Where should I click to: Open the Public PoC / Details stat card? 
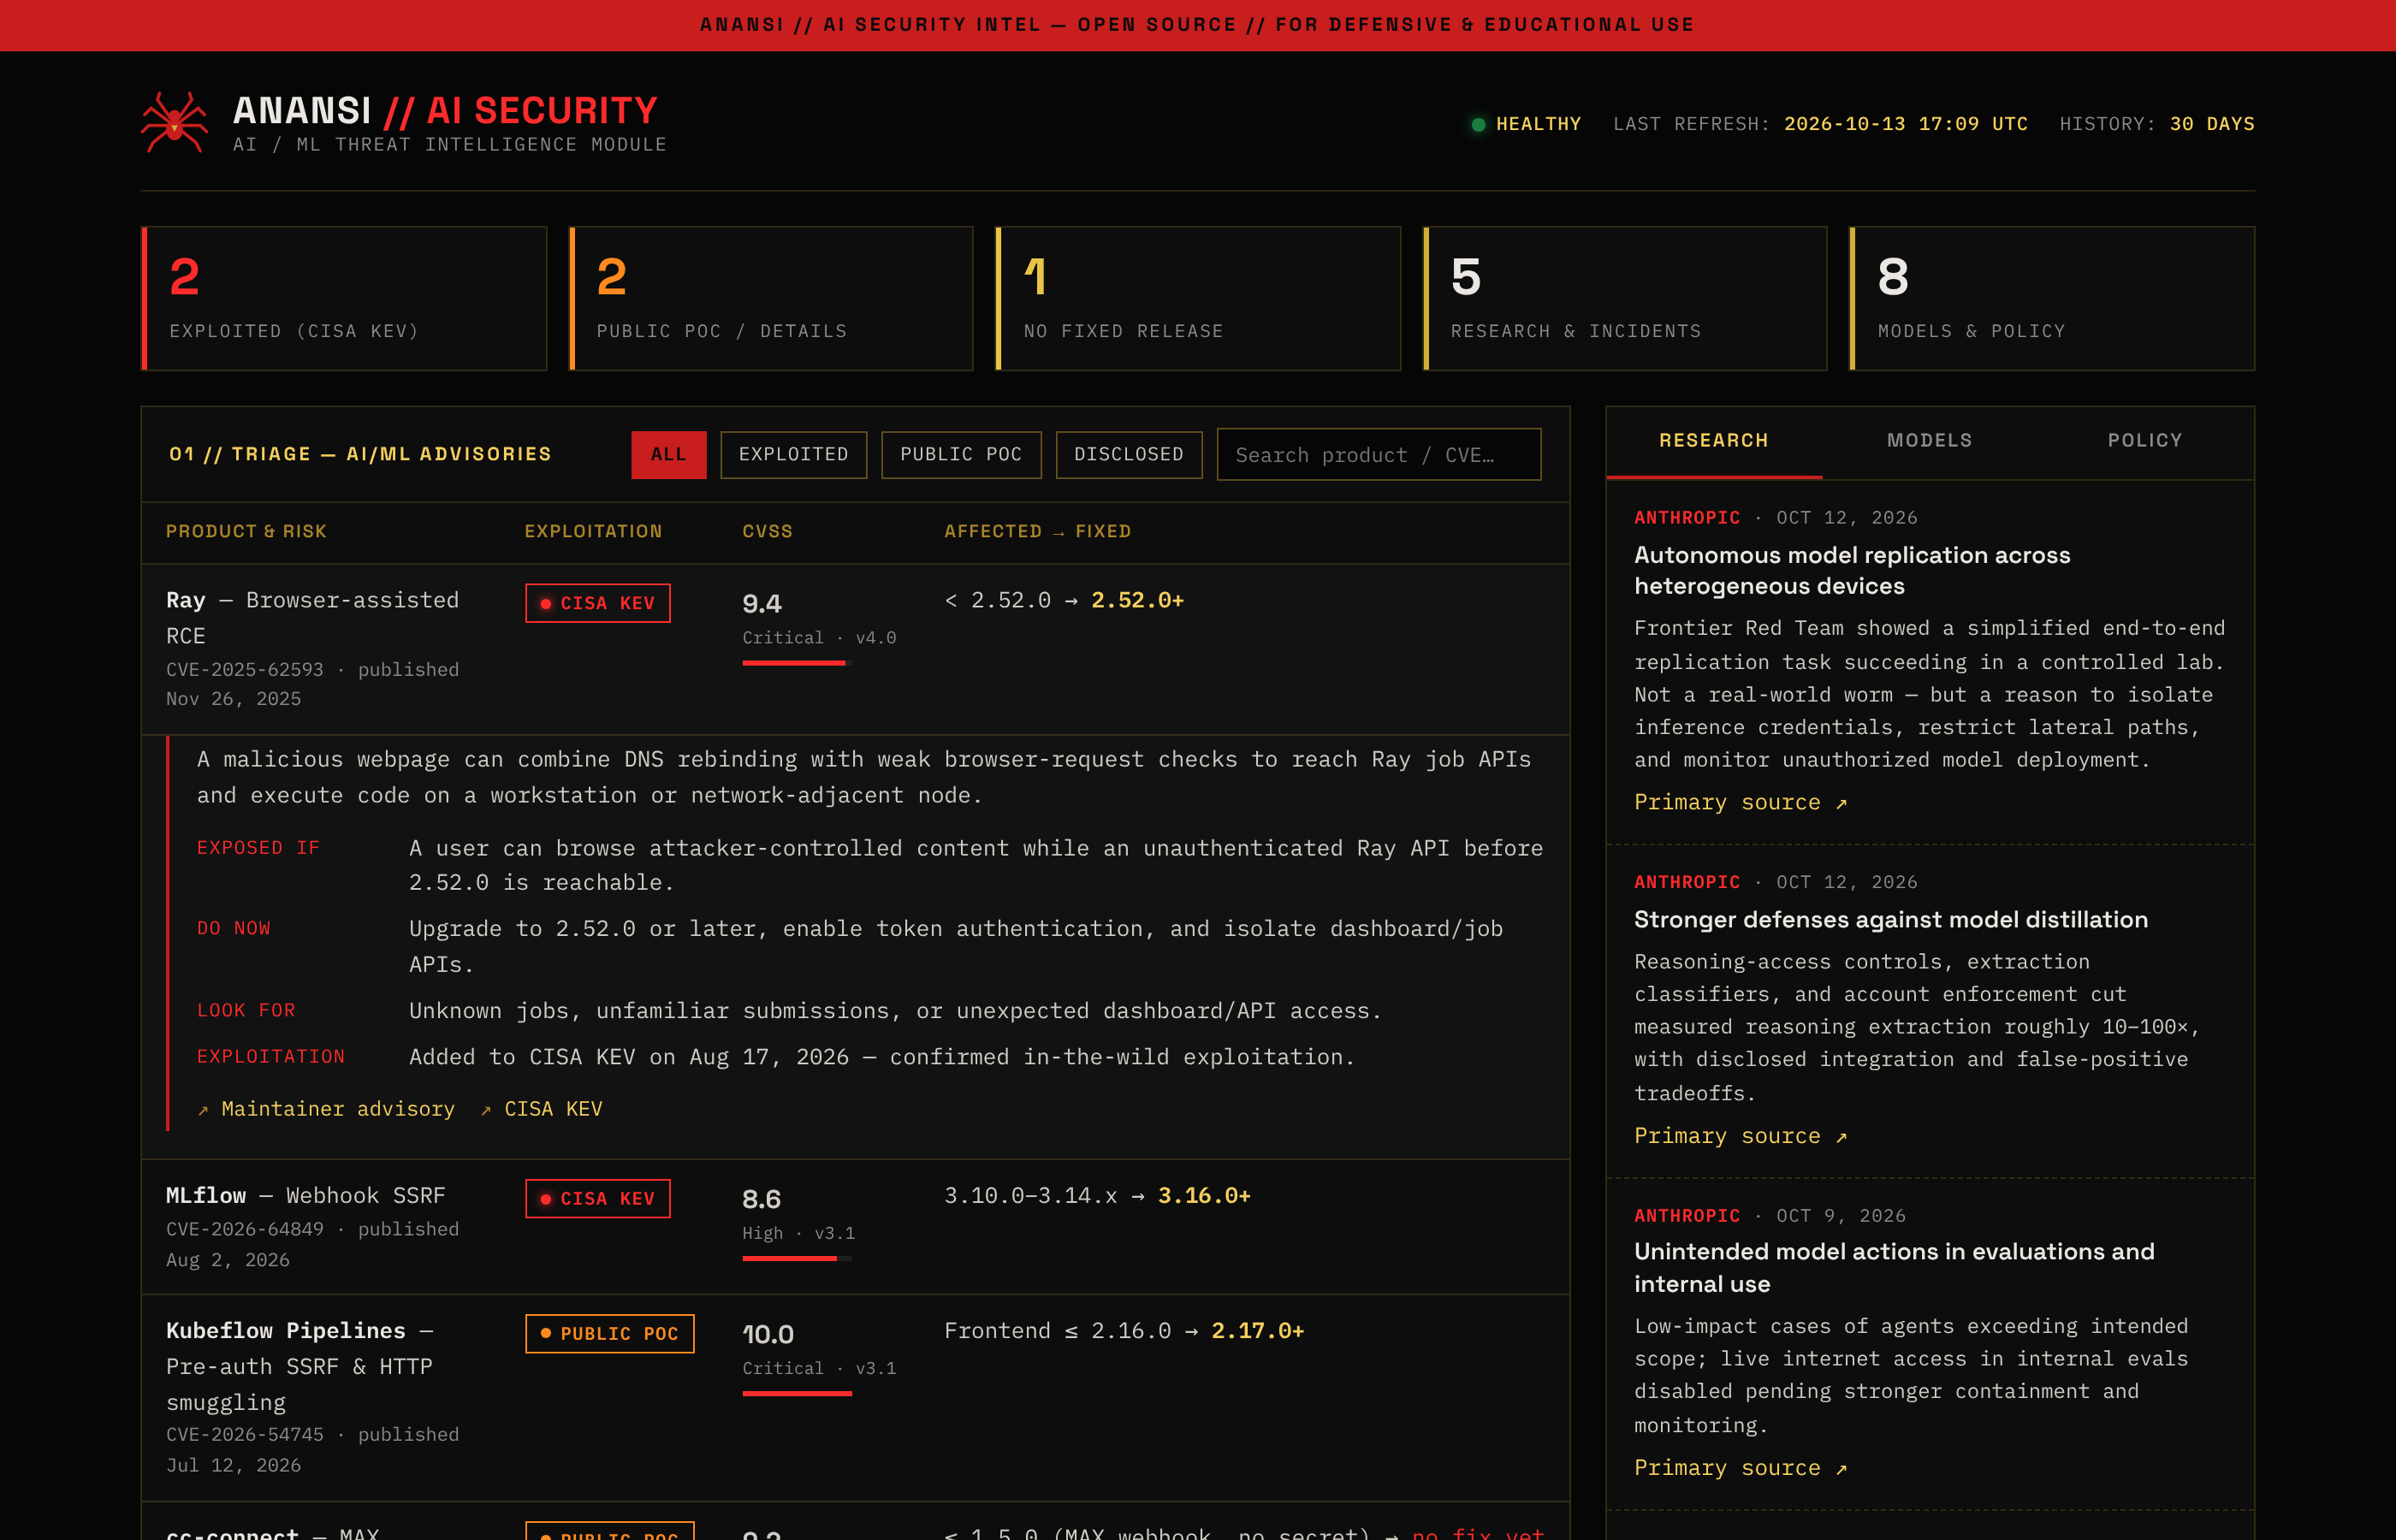coord(771,298)
